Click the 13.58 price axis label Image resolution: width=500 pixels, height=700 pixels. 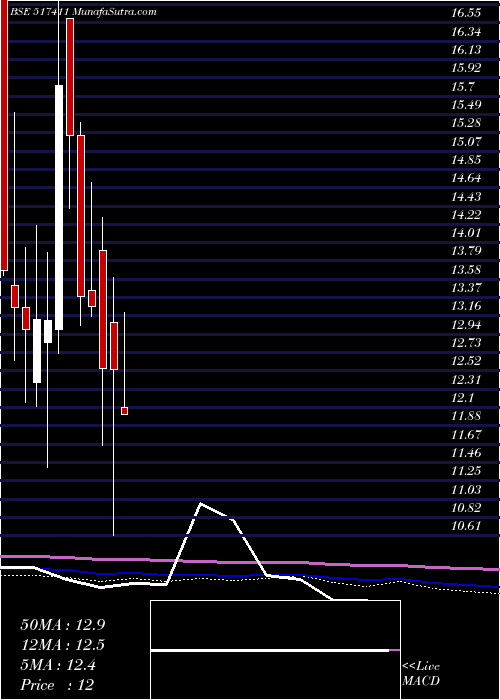[466, 270]
